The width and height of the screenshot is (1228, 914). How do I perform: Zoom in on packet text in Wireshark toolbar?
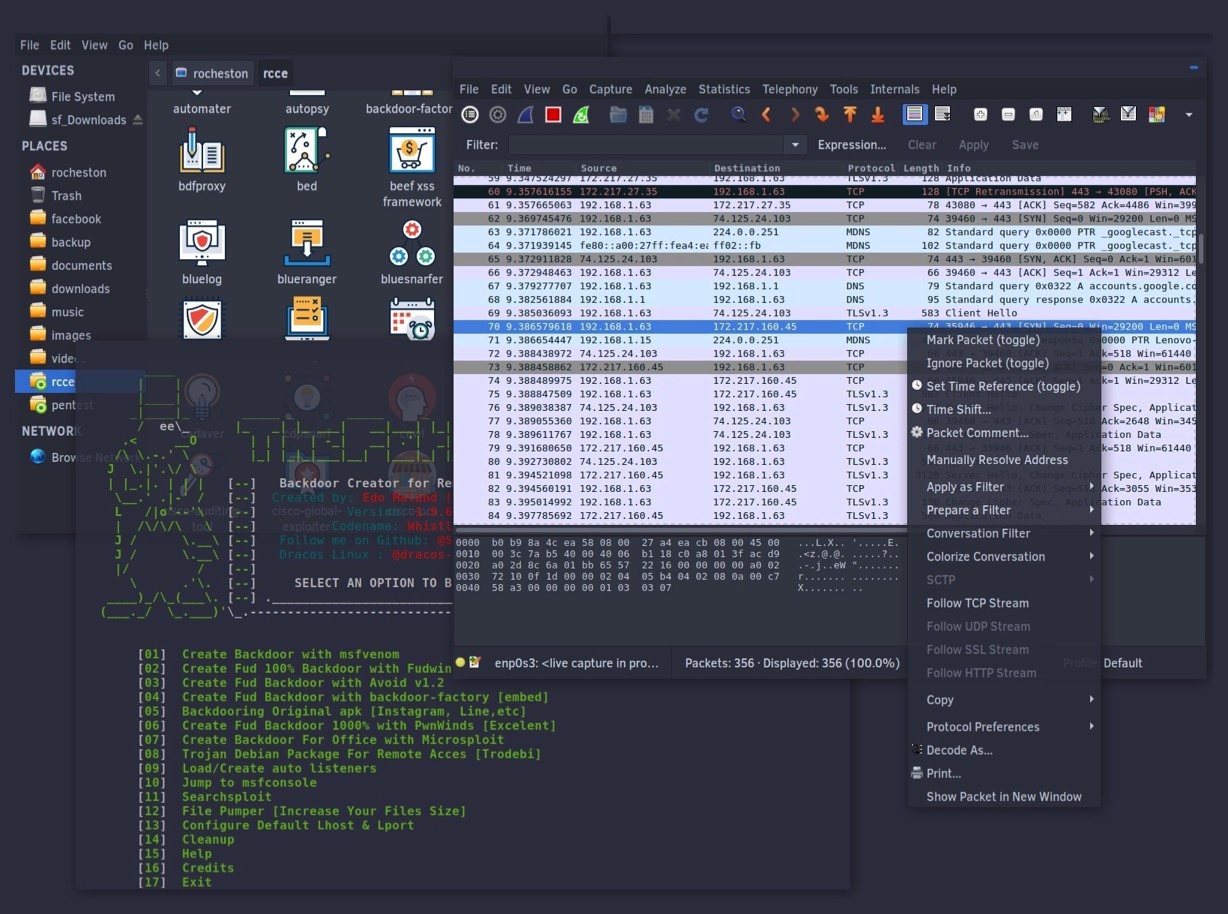coord(981,115)
